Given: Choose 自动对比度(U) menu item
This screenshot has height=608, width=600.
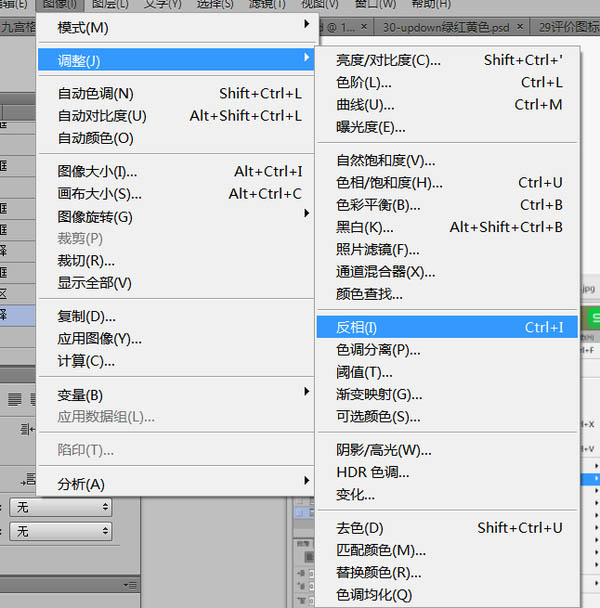Looking at the screenshot, I should coord(178,116).
